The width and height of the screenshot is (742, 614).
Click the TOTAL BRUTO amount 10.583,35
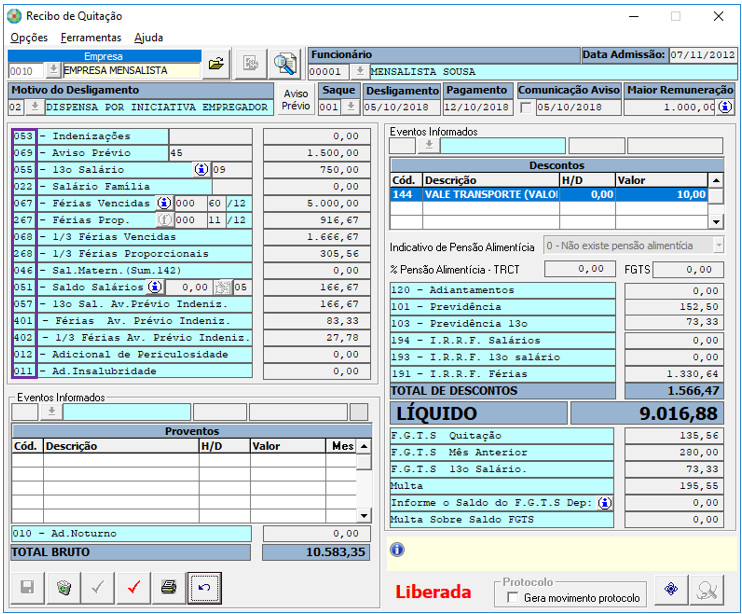(316, 552)
